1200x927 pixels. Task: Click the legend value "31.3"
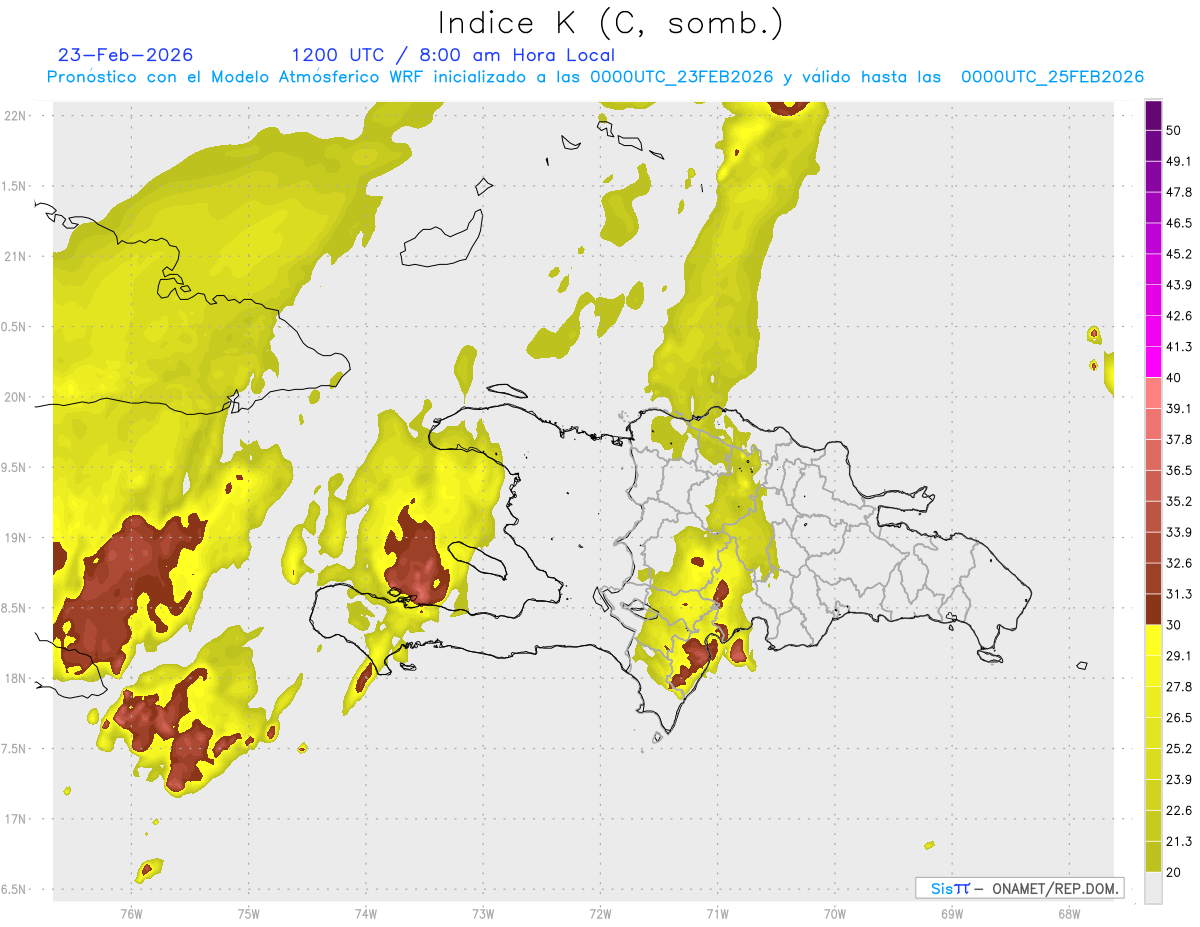pos(1179,594)
